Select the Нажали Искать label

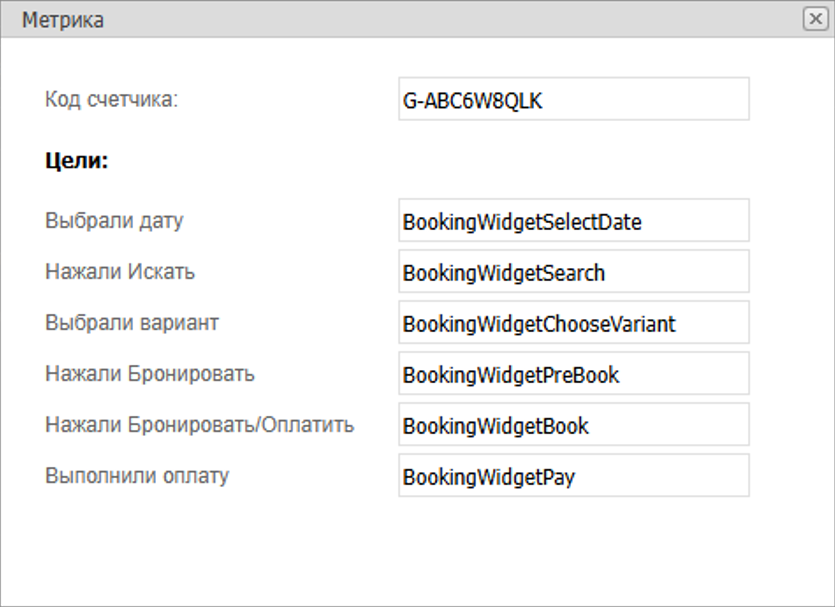click(x=120, y=272)
